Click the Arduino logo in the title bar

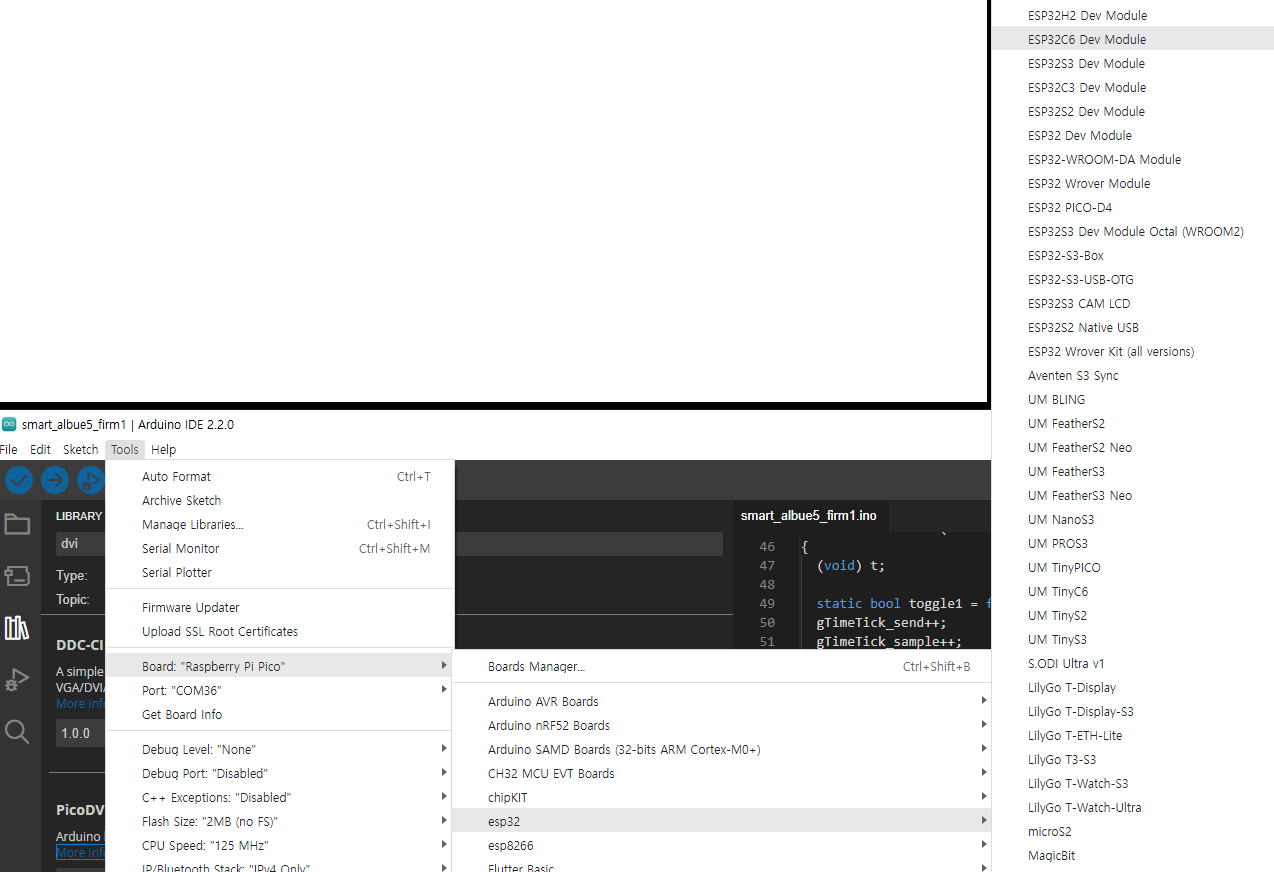click(x=9, y=424)
